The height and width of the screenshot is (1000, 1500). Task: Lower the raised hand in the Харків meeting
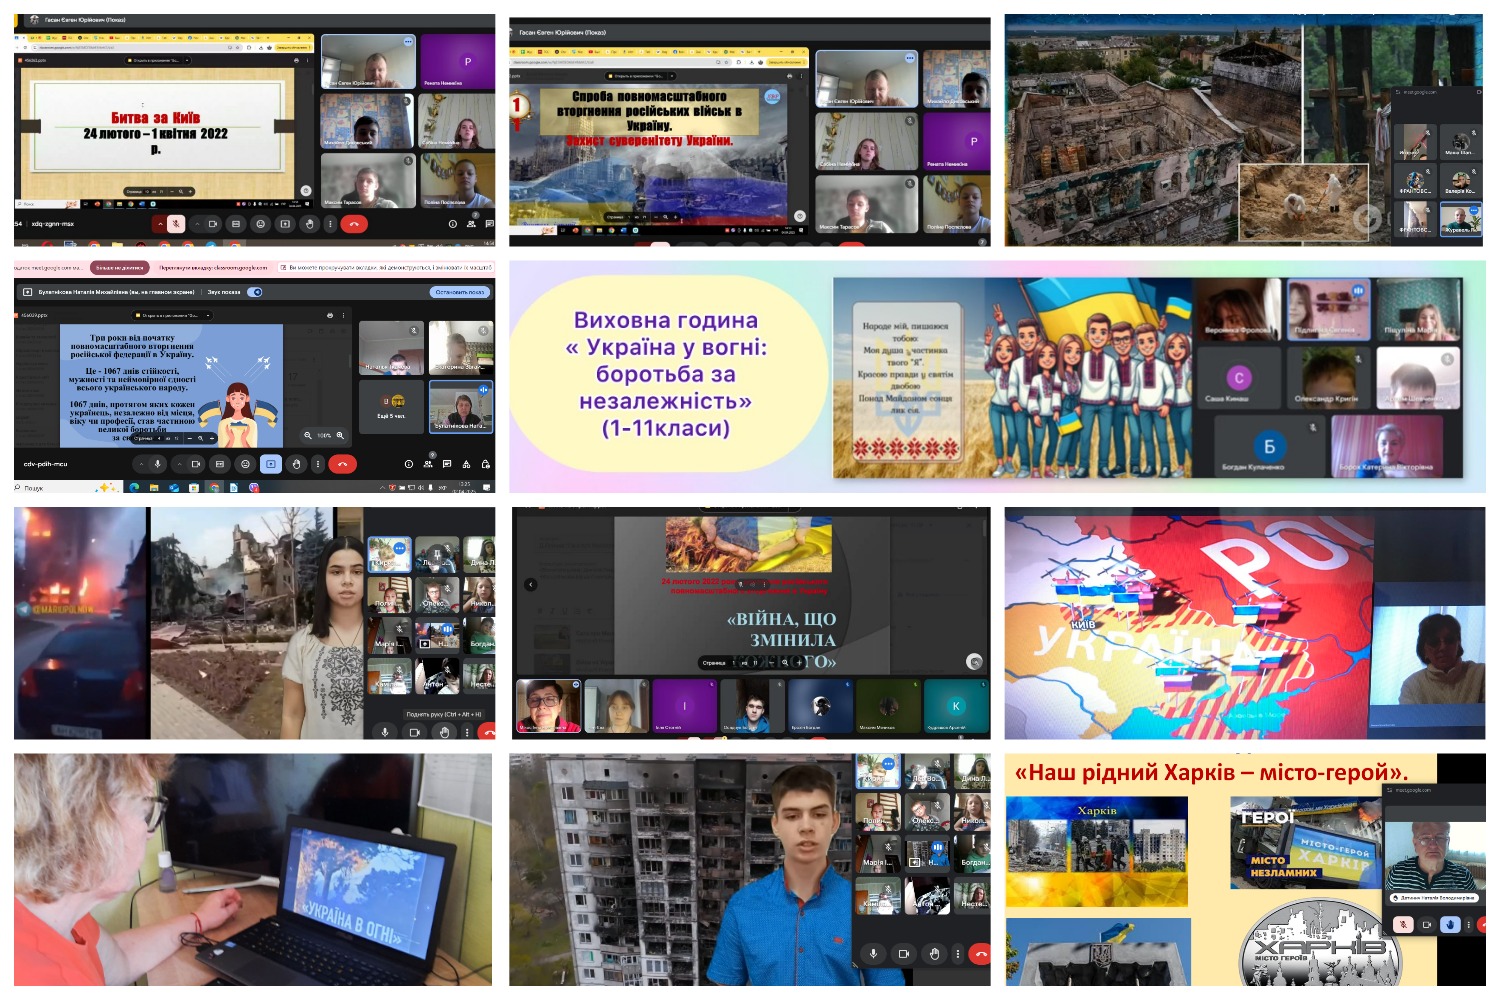click(1450, 924)
